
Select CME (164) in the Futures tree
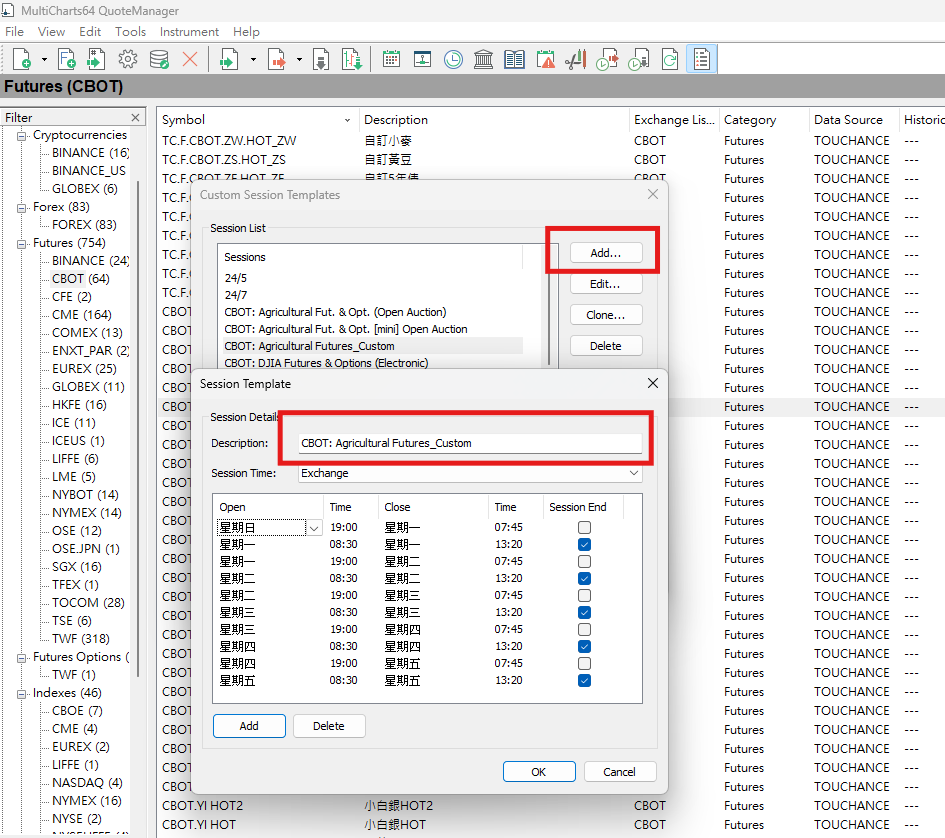[x=81, y=315]
